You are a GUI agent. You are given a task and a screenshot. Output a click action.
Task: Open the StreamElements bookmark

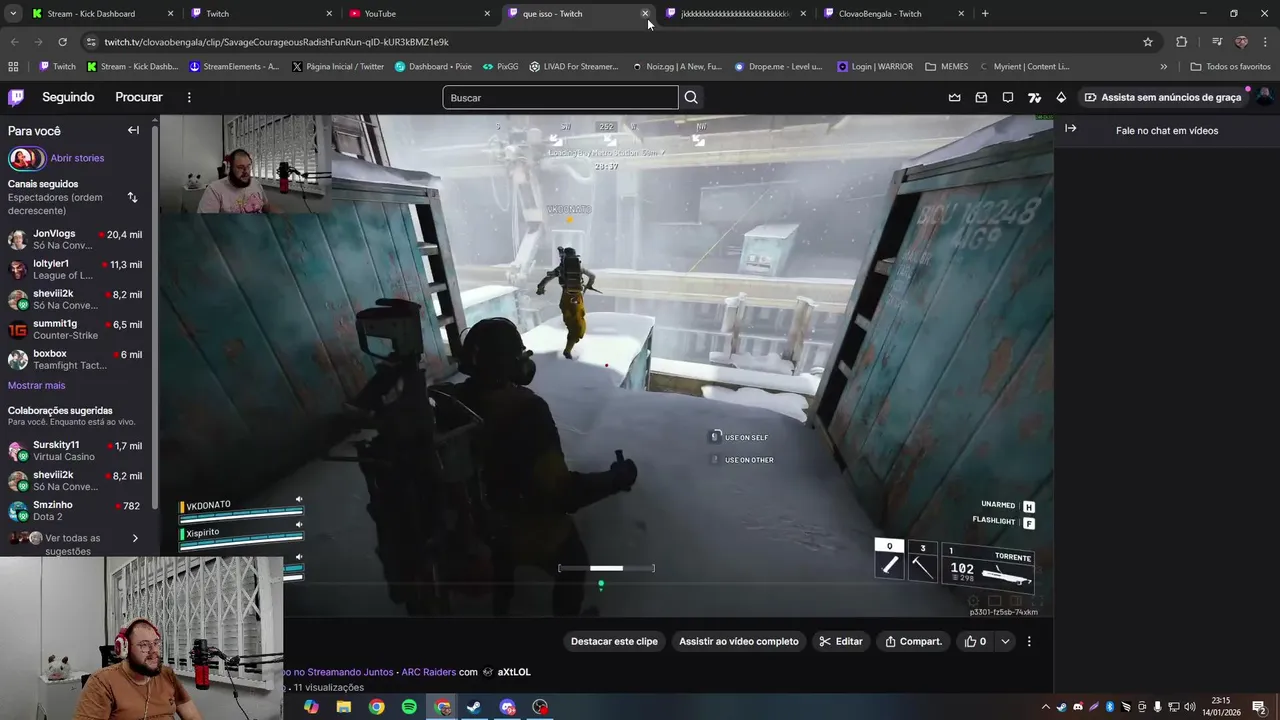click(234, 67)
